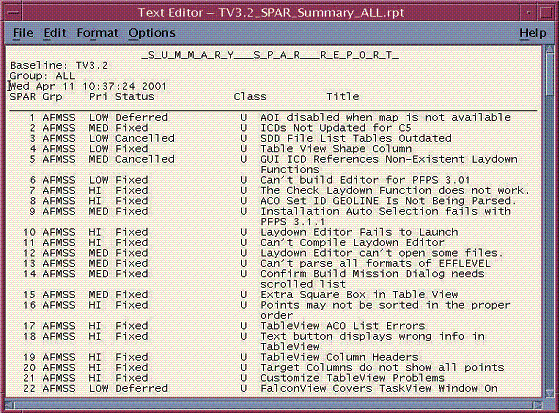Image resolution: width=559 pixels, height=413 pixels.
Task: Open the Format menu
Action: tap(97, 33)
